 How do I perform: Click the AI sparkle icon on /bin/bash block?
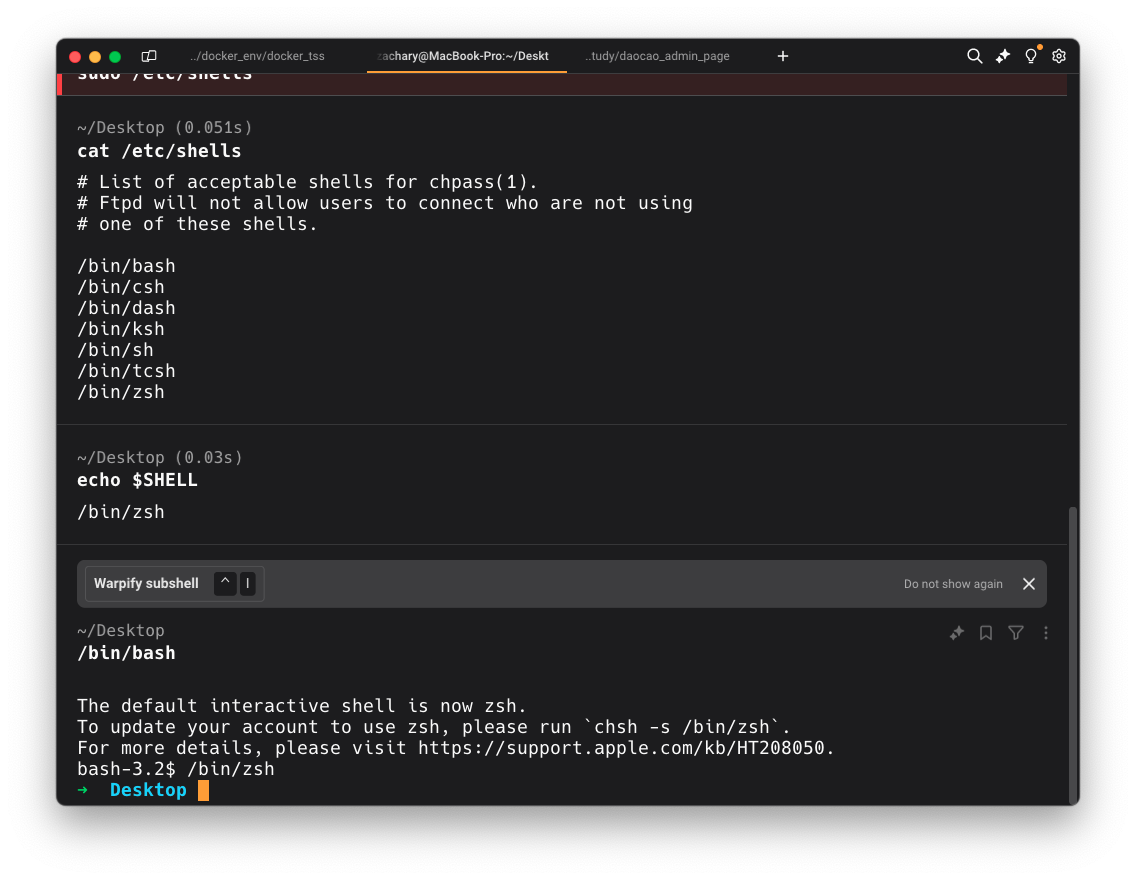coord(957,633)
